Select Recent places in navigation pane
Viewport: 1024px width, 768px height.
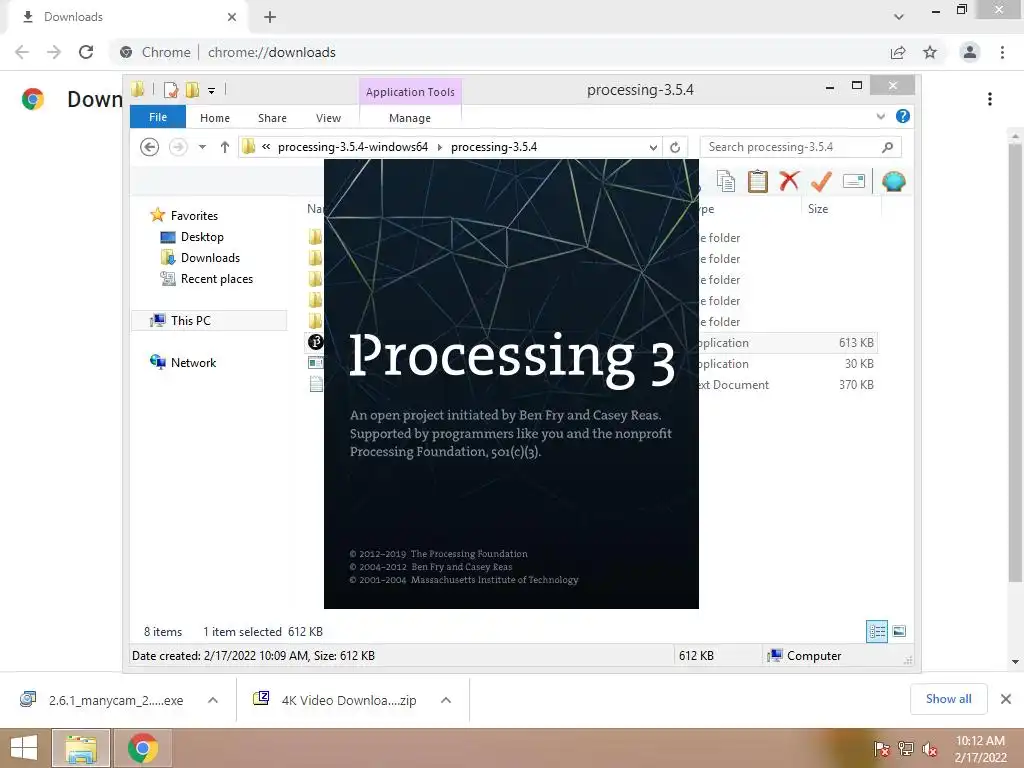[x=217, y=279]
